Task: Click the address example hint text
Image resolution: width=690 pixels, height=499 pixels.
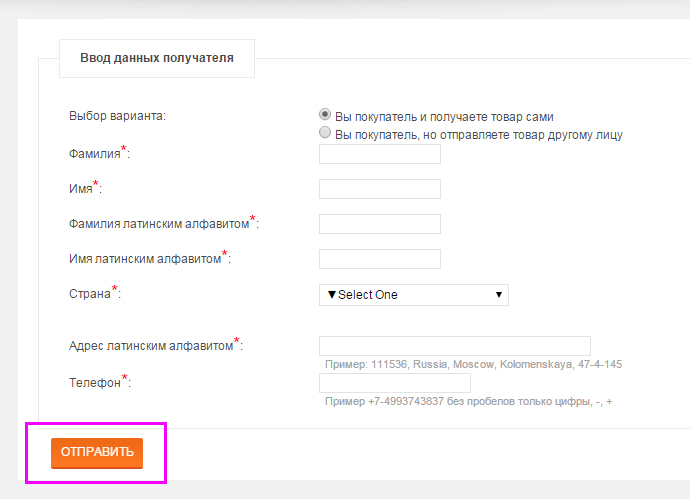Action: pos(473,364)
